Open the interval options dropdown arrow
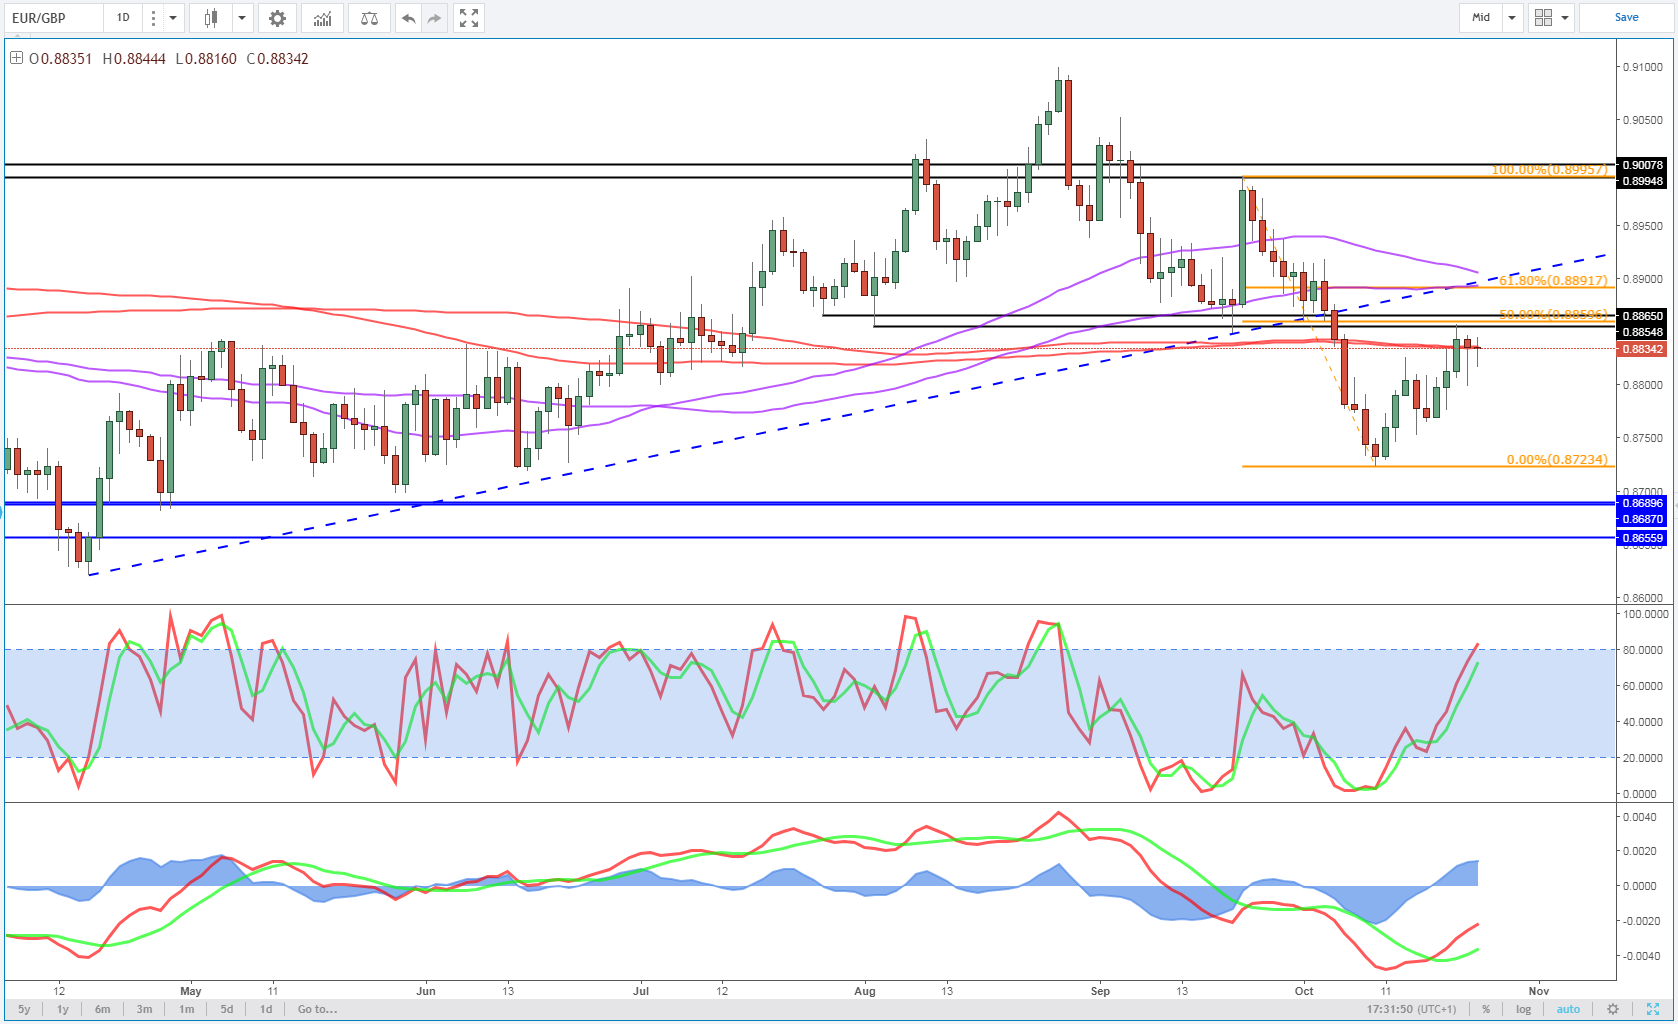This screenshot has height=1024, width=1678. (x=173, y=18)
